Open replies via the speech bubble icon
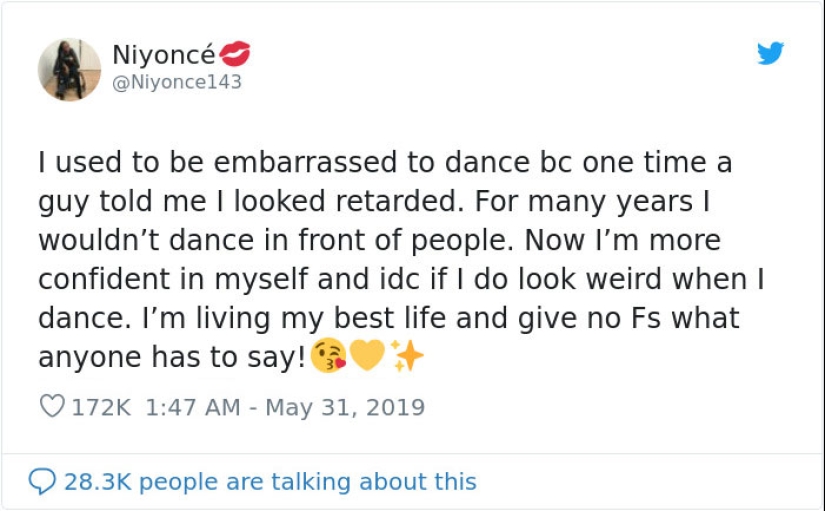This screenshot has height=511, width=825. (41, 482)
